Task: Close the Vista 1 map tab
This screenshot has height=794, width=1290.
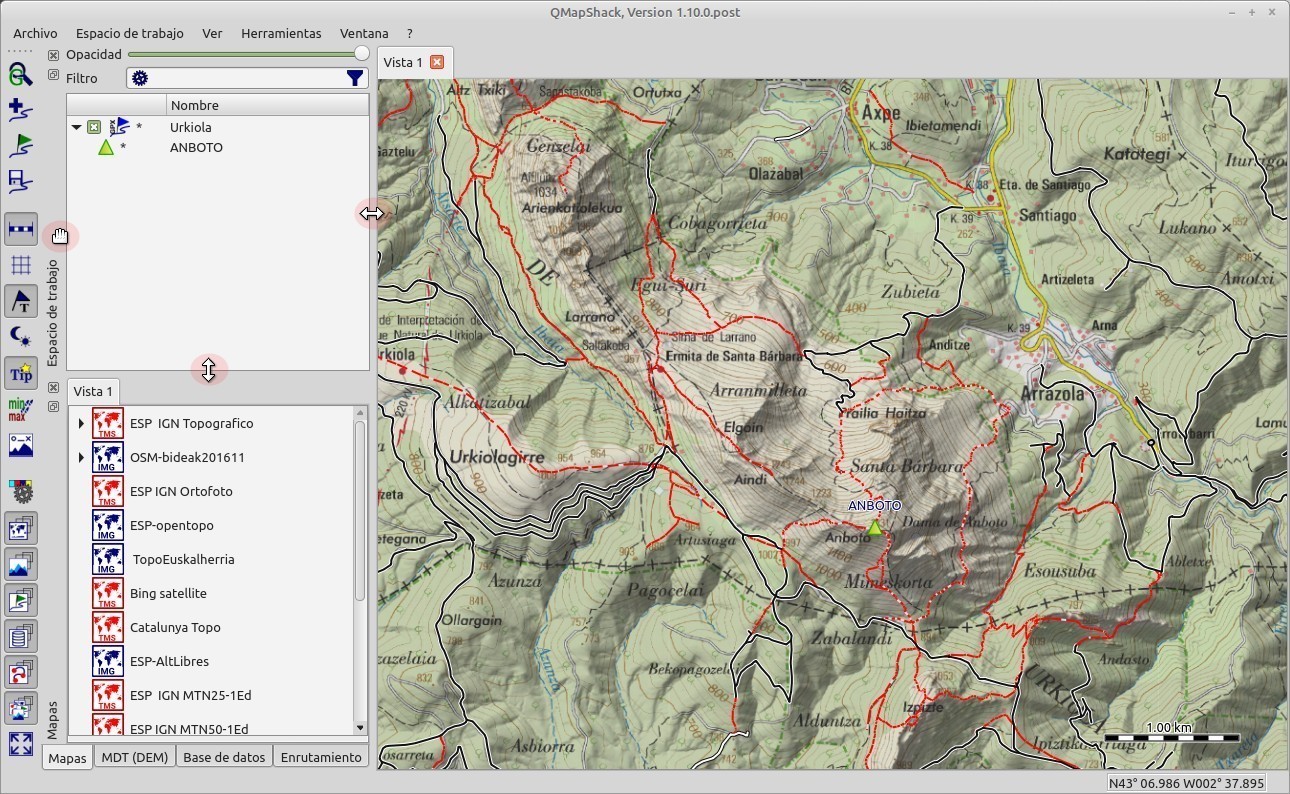Action: 437,62
